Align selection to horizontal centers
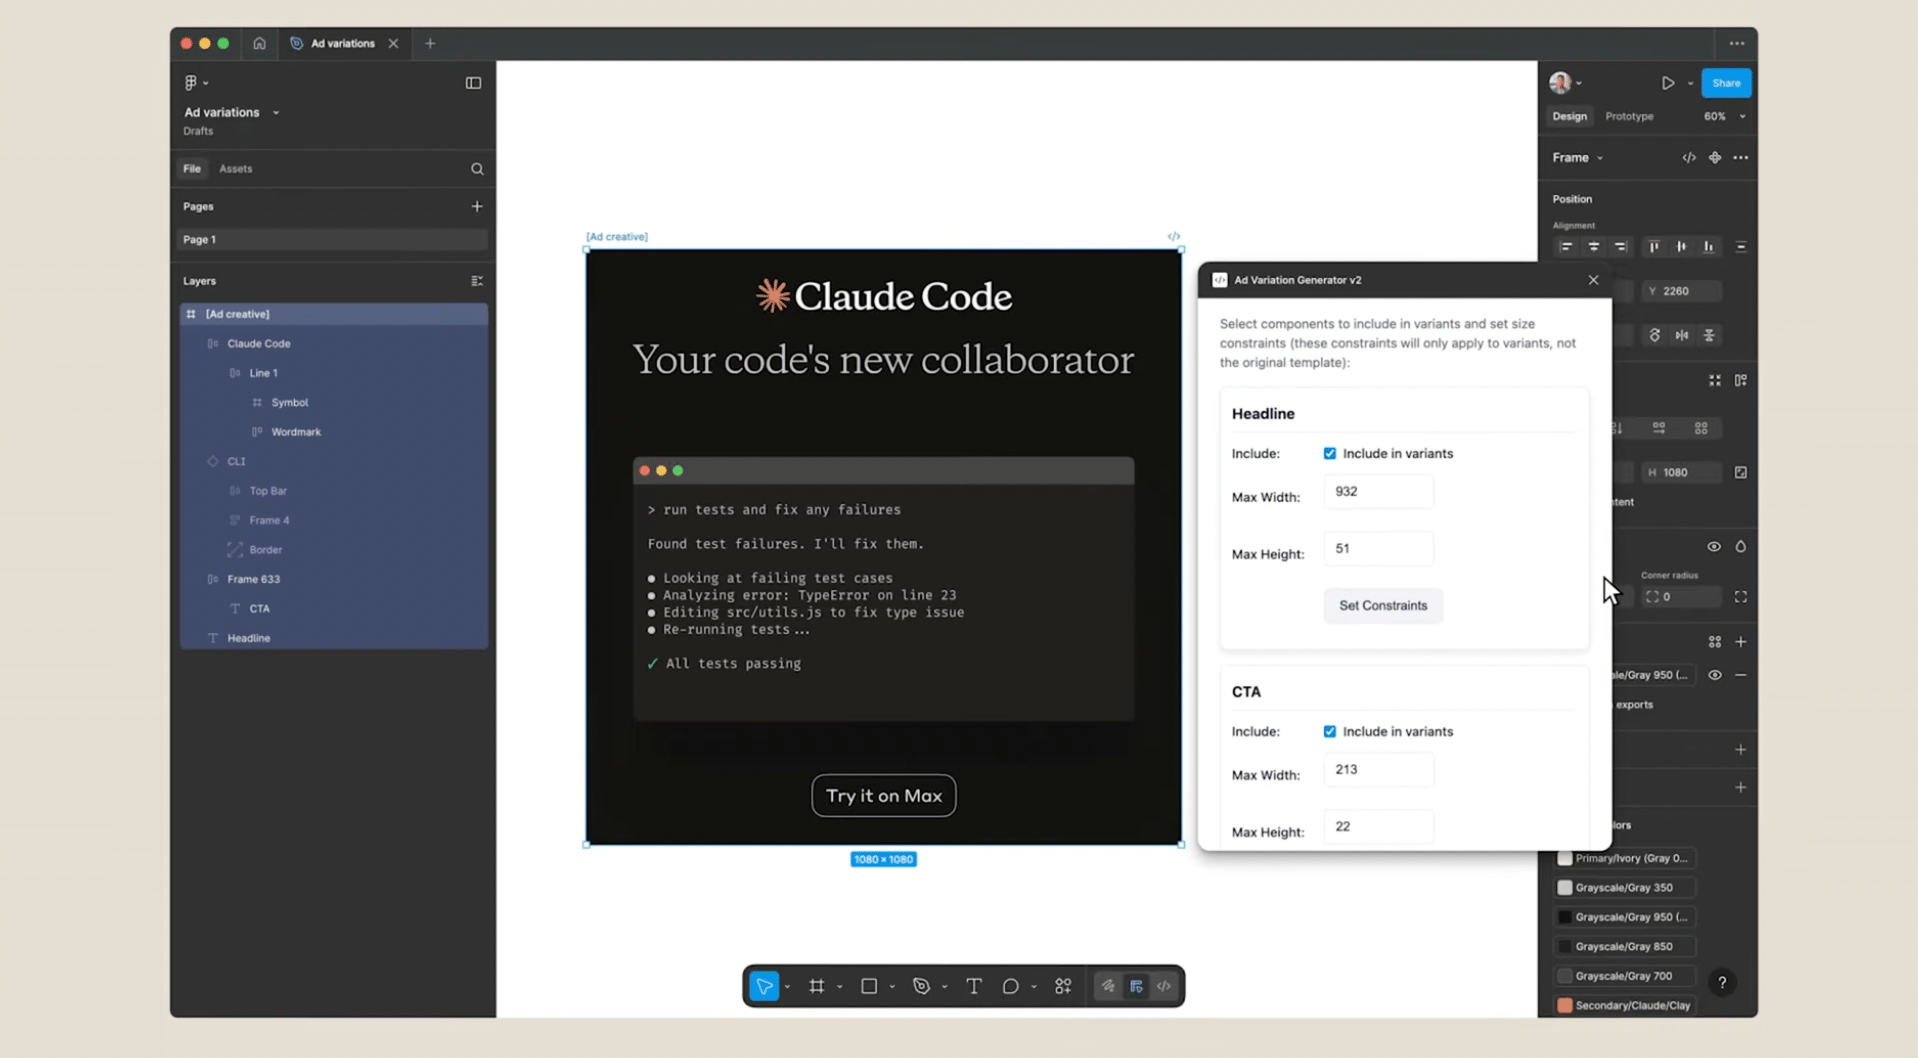 pos(1594,247)
